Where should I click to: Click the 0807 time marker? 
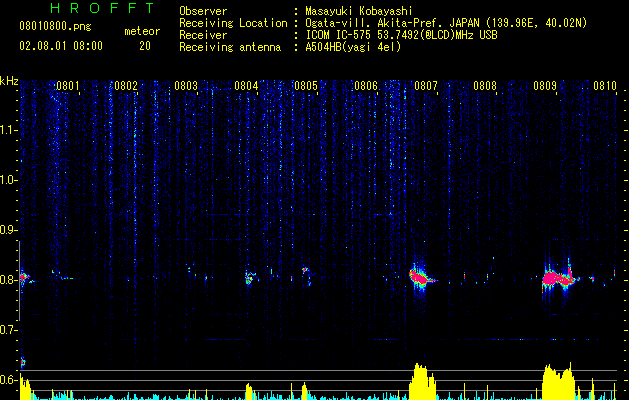coord(426,86)
